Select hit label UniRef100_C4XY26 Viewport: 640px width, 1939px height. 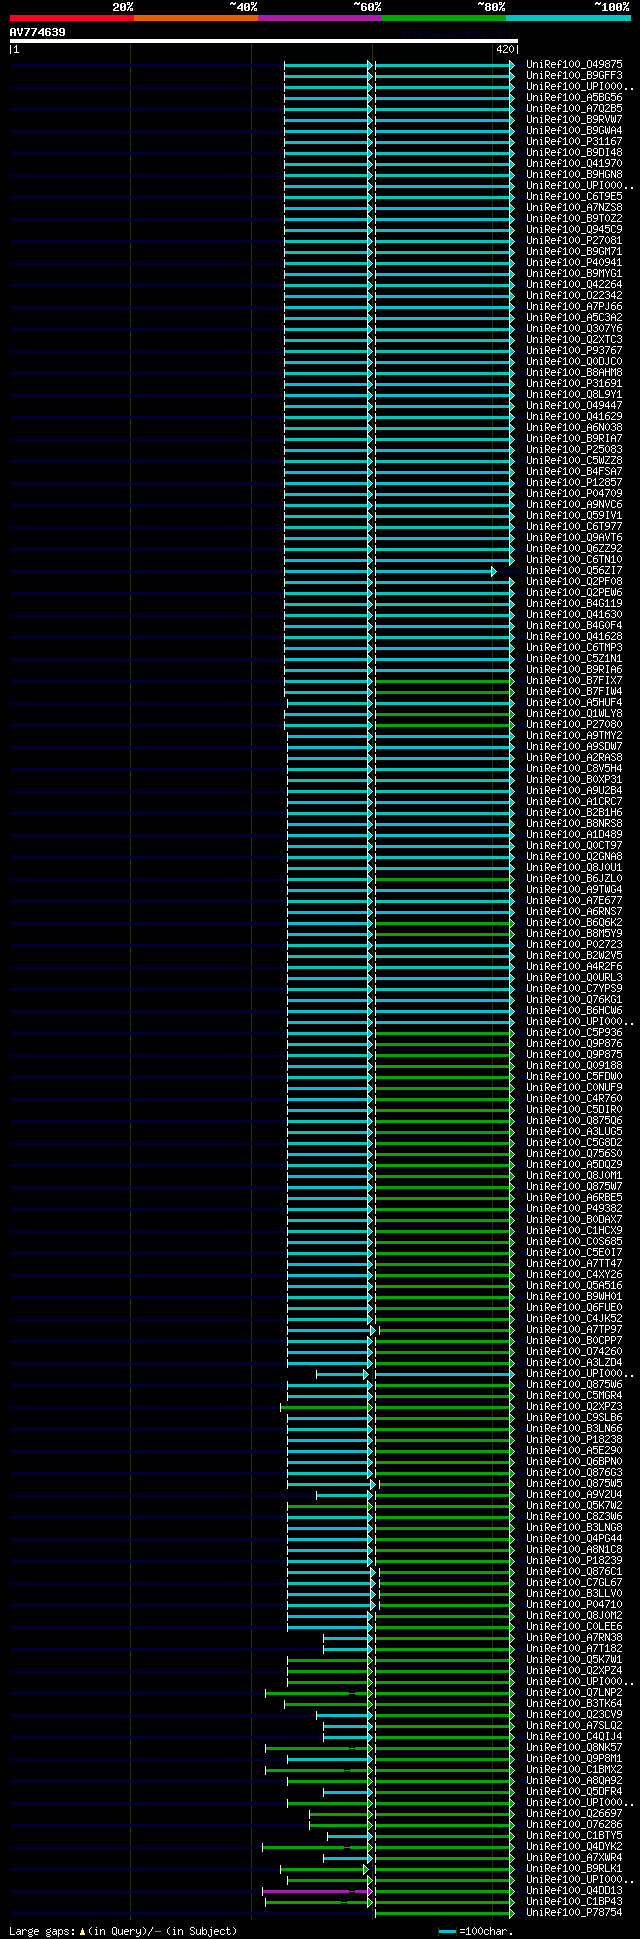click(x=574, y=1275)
